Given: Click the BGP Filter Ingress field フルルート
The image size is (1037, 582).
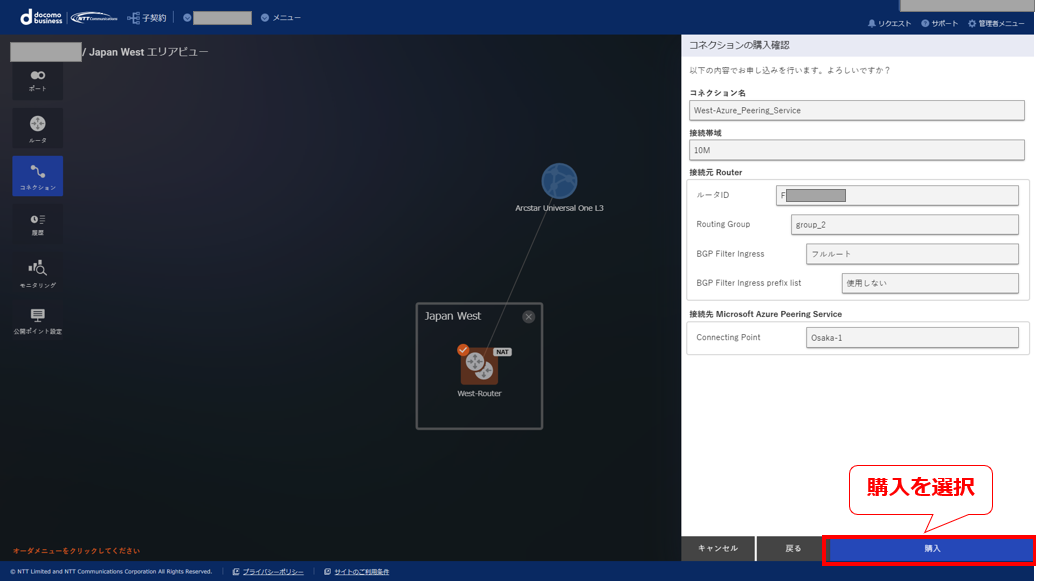Looking at the screenshot, I should click(912, 254).
